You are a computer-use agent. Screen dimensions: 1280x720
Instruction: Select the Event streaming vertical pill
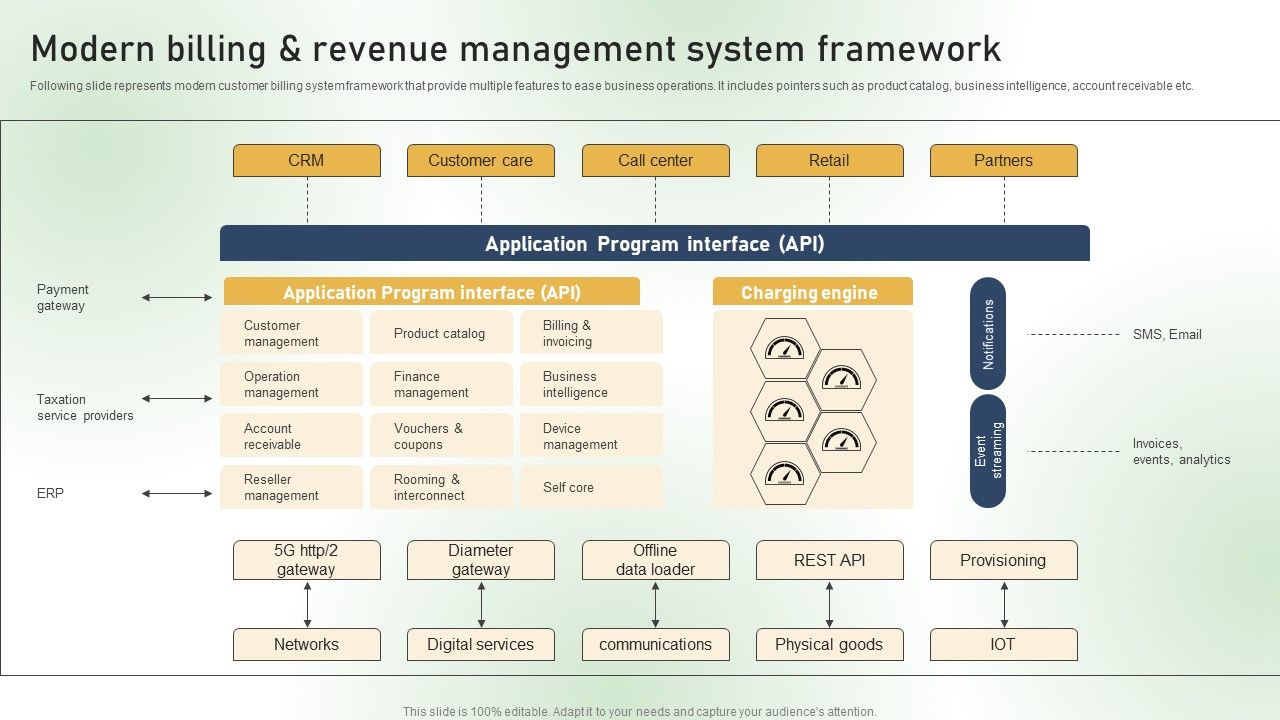(x=988, y=451)
